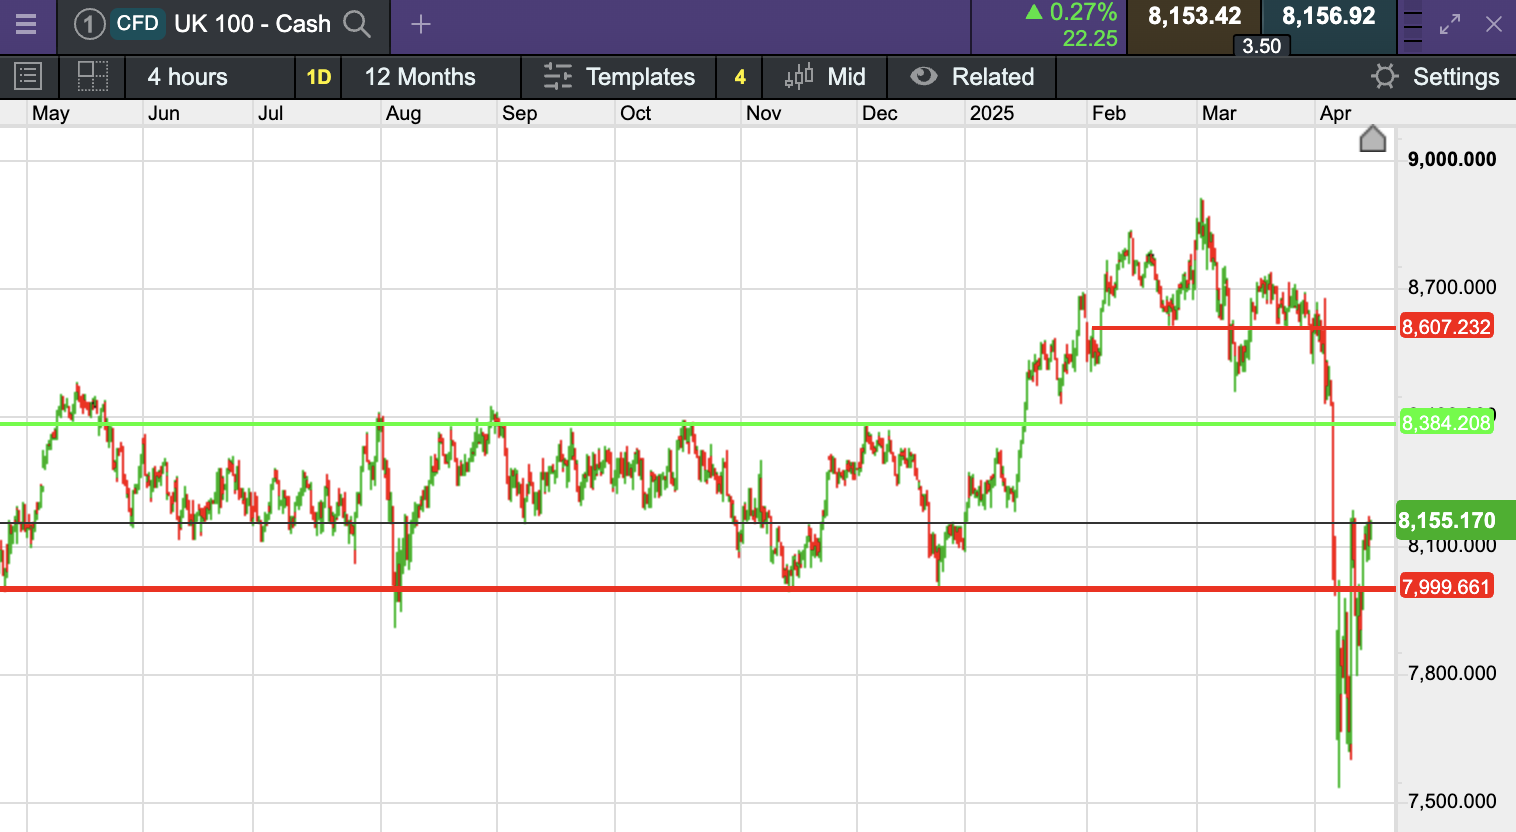Open the Mid price type dropdown
The width and height of the screenshot is (1516, 832).
[826, 77]
